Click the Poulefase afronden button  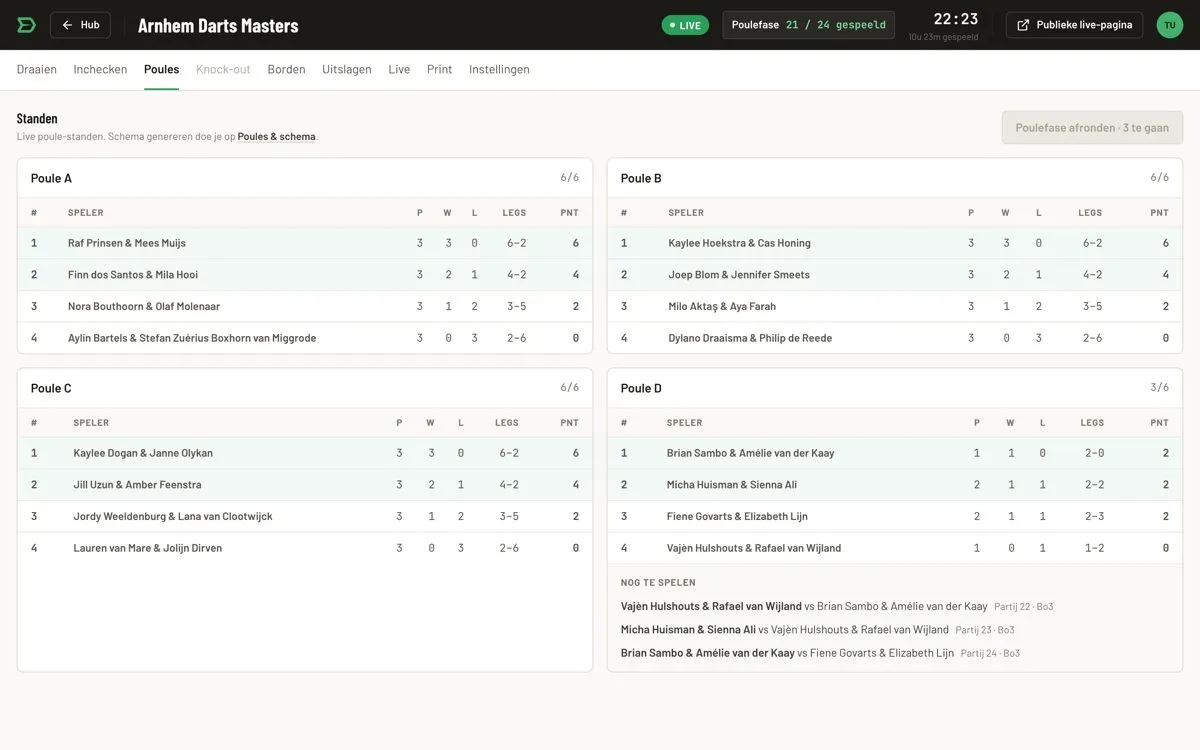[x=1092, y=128]
